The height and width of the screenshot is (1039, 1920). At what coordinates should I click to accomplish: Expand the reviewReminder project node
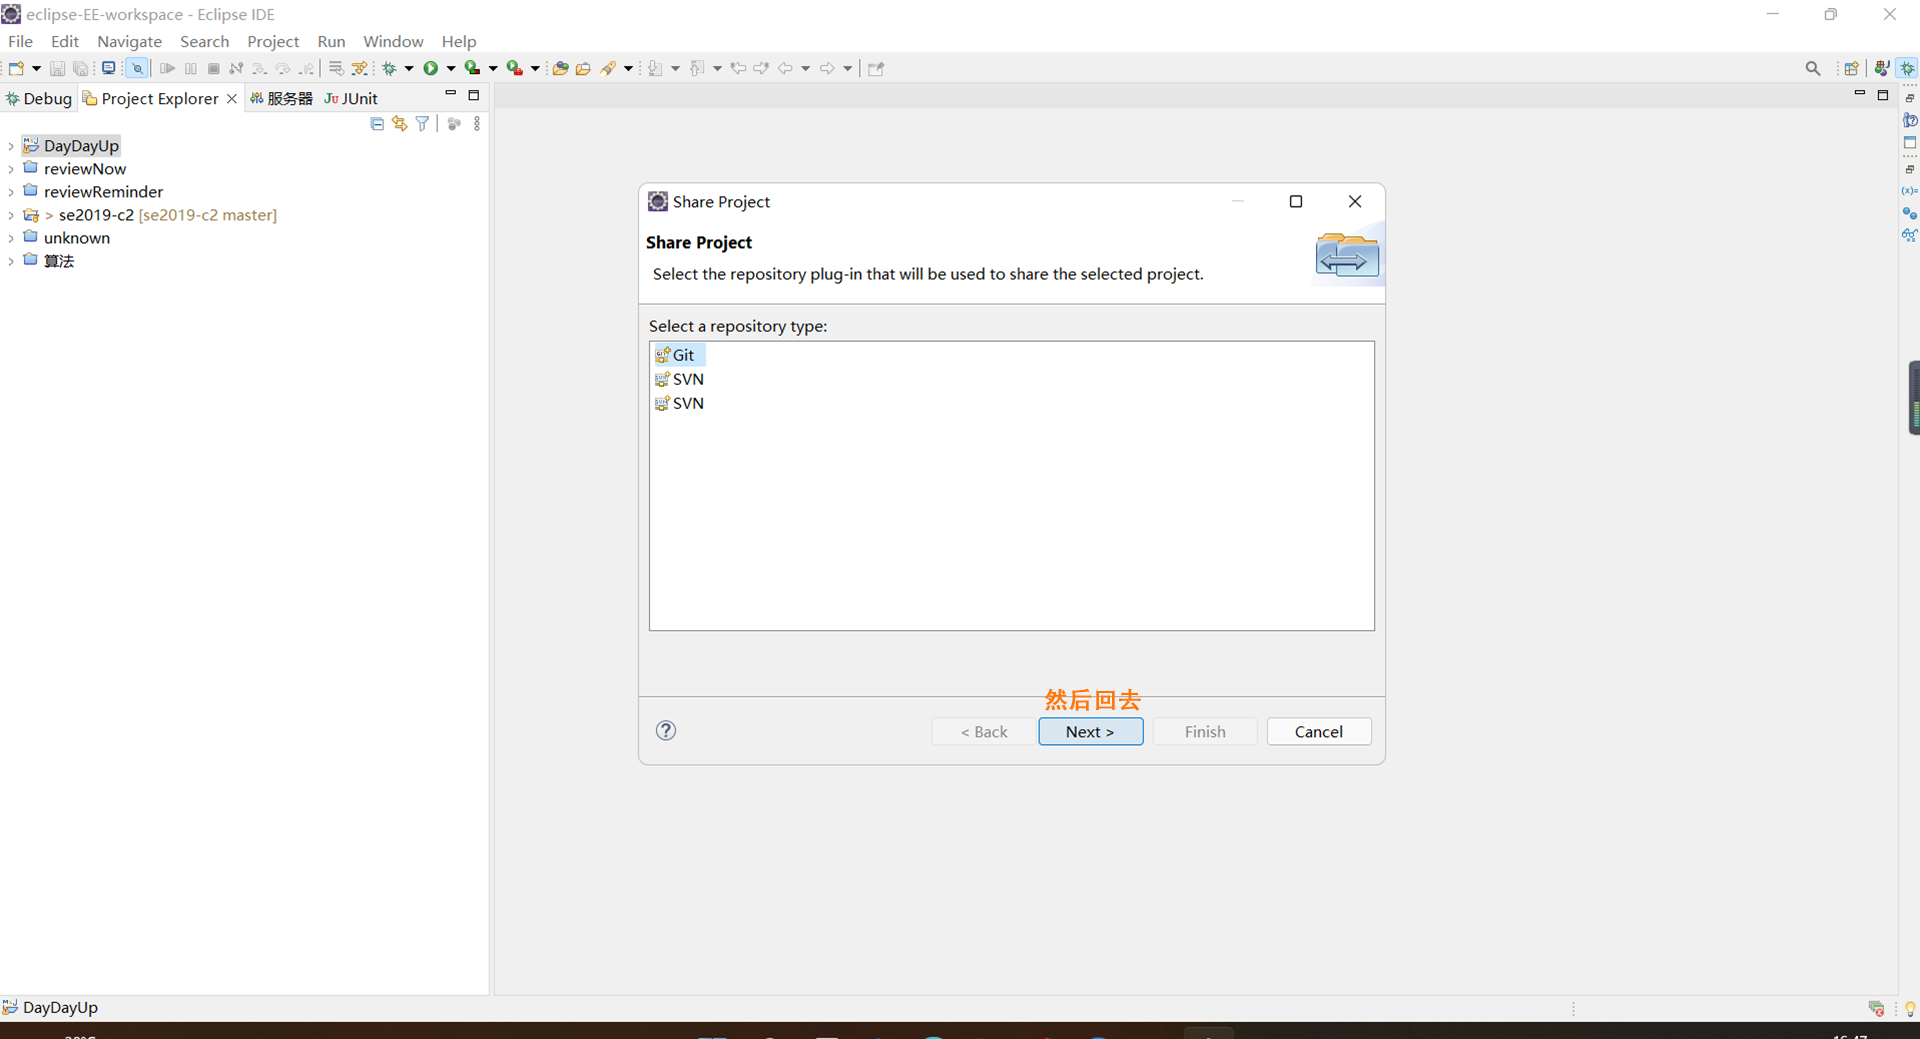coord(10,192)
